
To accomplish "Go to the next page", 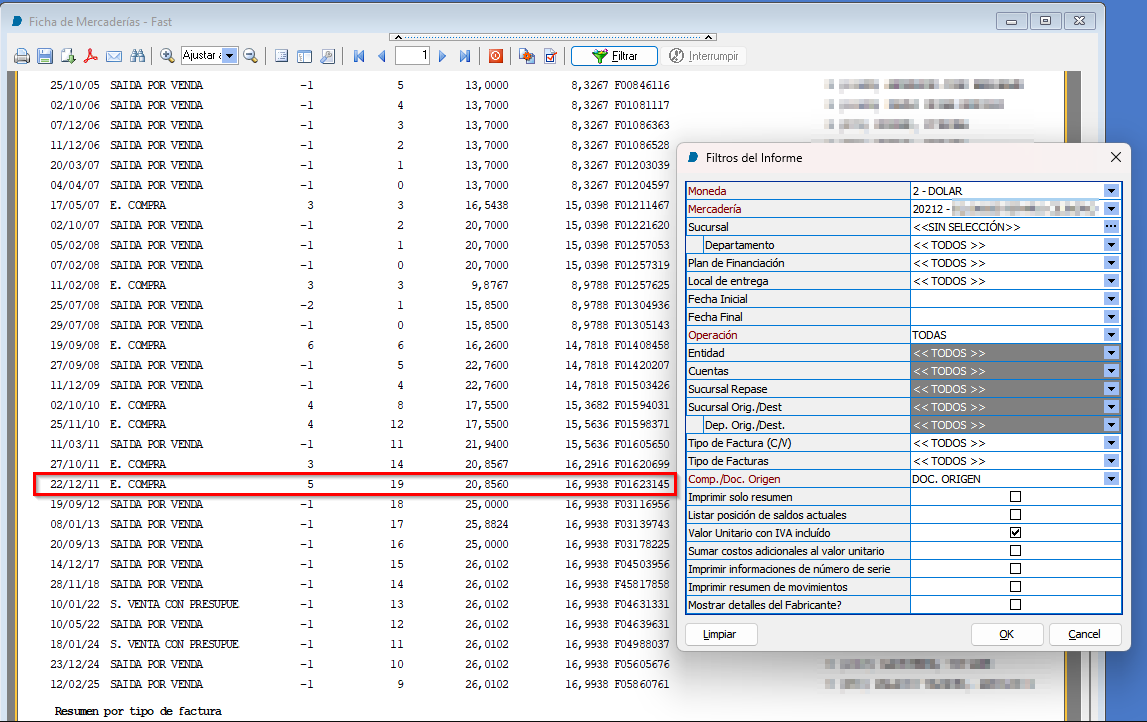I will point(442,56).
